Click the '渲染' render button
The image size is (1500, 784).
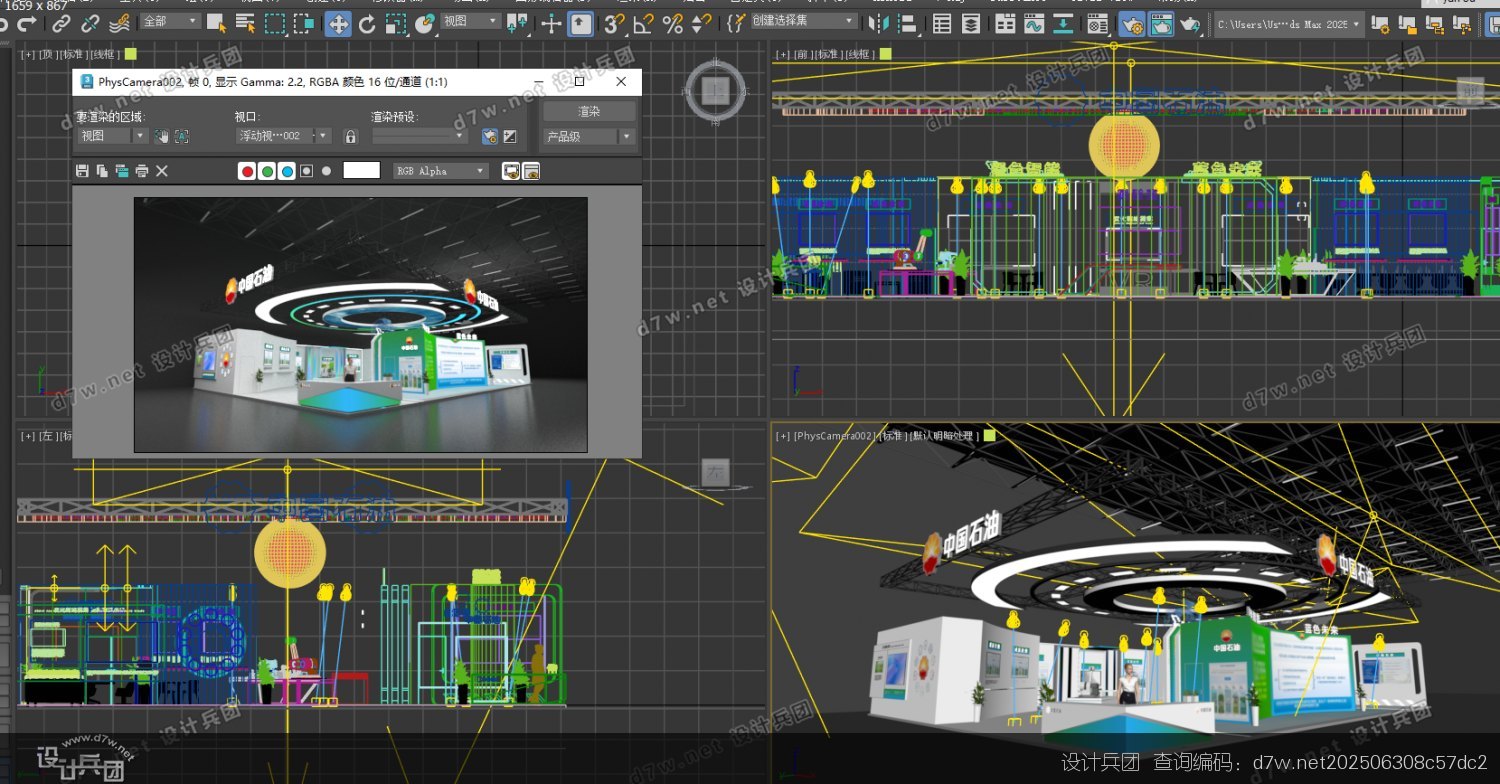click(589, 111)
